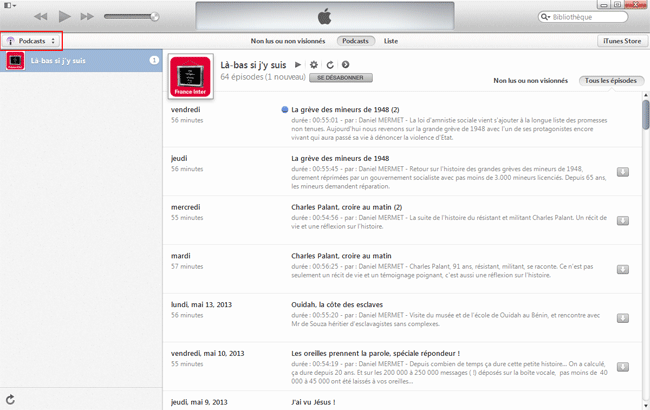
Task: Click the France Inter podcast artwork
Action: 191,76
